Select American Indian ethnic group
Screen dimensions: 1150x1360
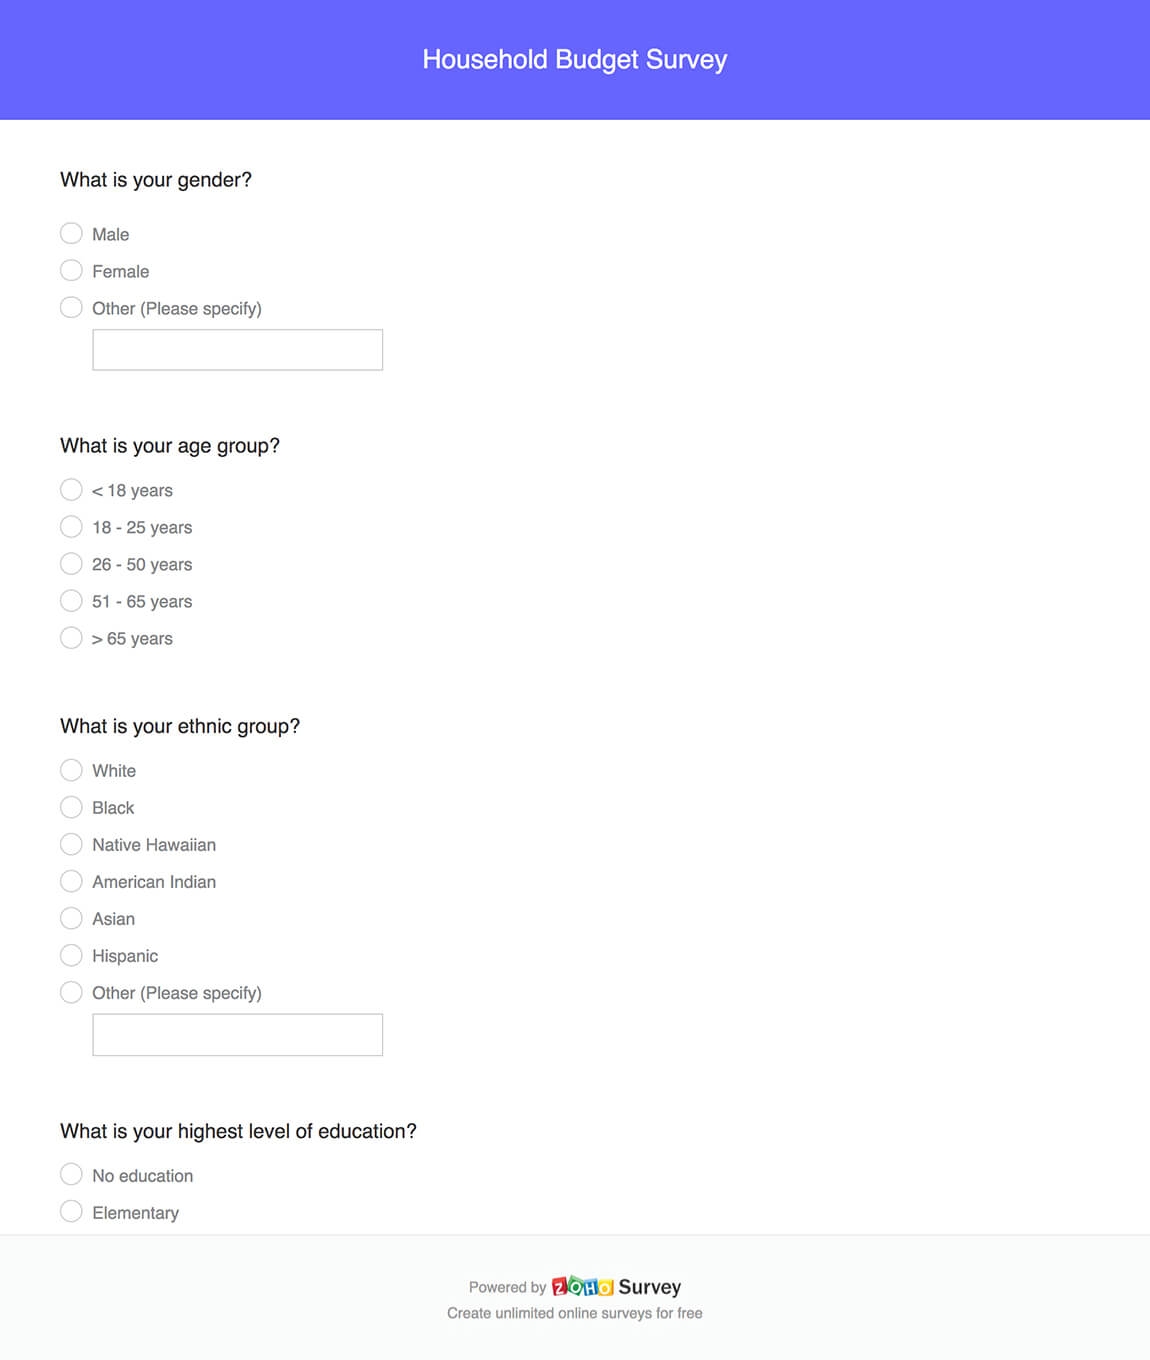point(71,881)
